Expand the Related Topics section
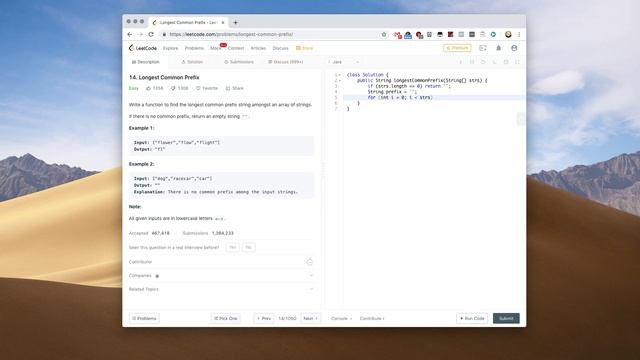 (x=221, y=289)
